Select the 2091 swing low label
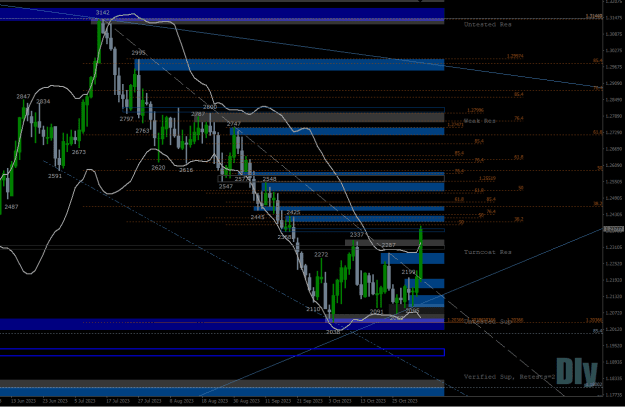Screen dimensions: 625x407 tap(377, 311)
